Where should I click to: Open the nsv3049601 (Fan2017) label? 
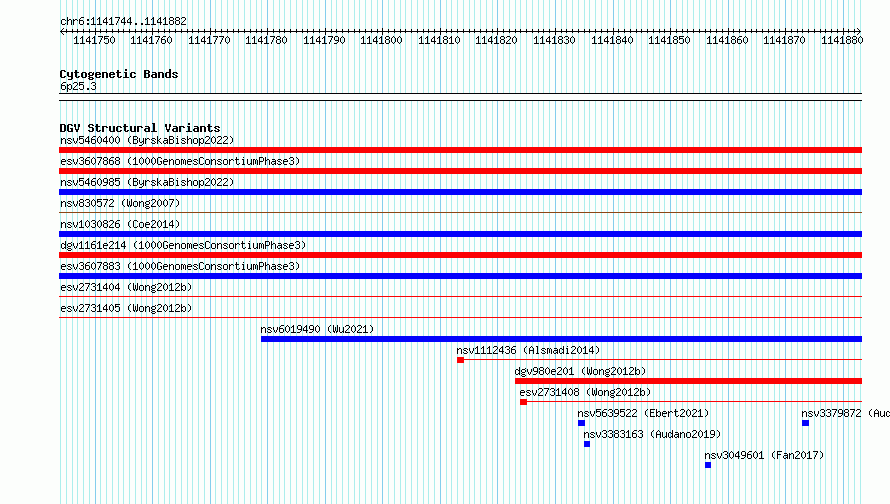point(764,455)
